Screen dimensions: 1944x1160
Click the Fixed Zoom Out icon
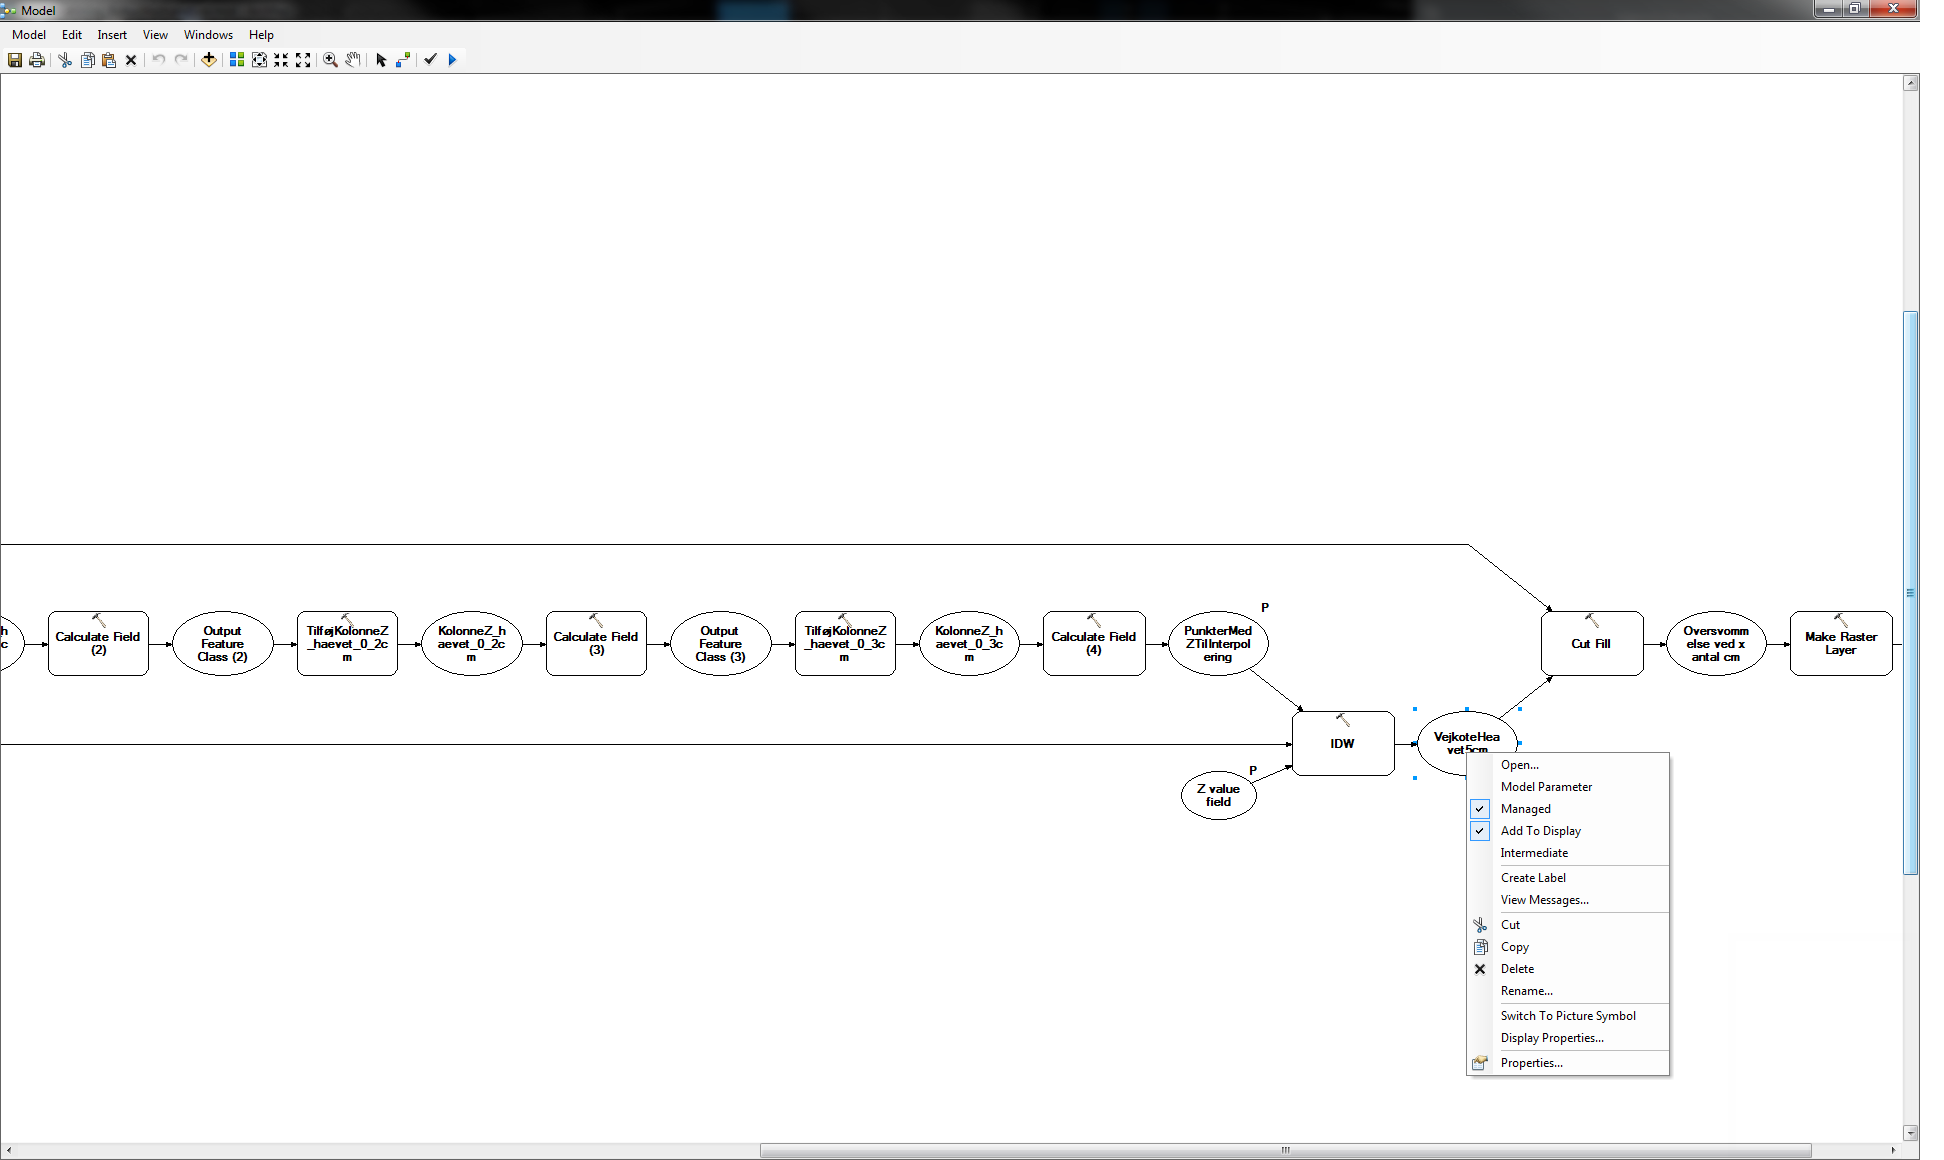(x=303, y=60)
